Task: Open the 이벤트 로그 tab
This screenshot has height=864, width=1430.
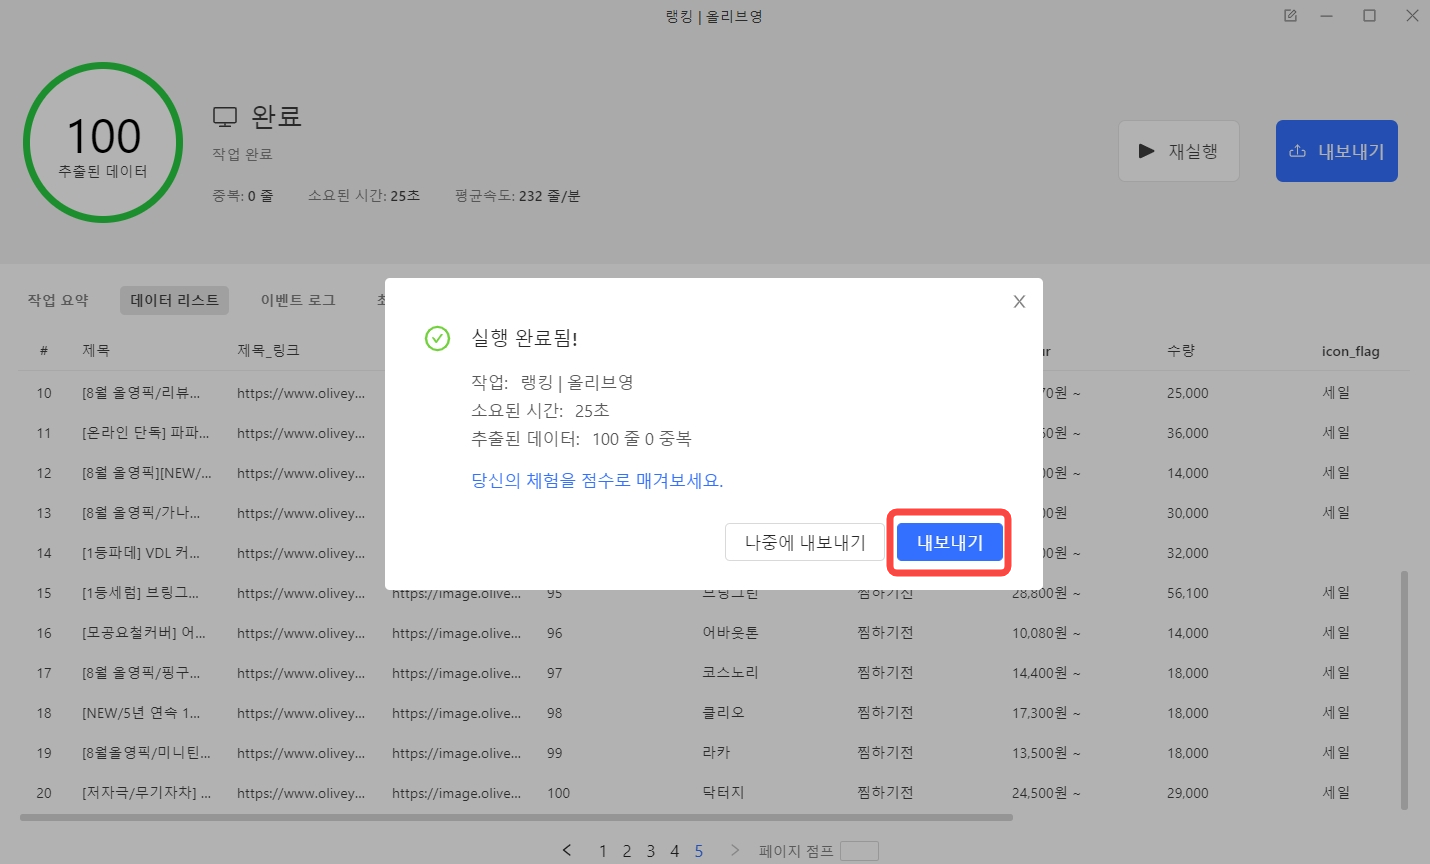Action: [x=298, y=300]
